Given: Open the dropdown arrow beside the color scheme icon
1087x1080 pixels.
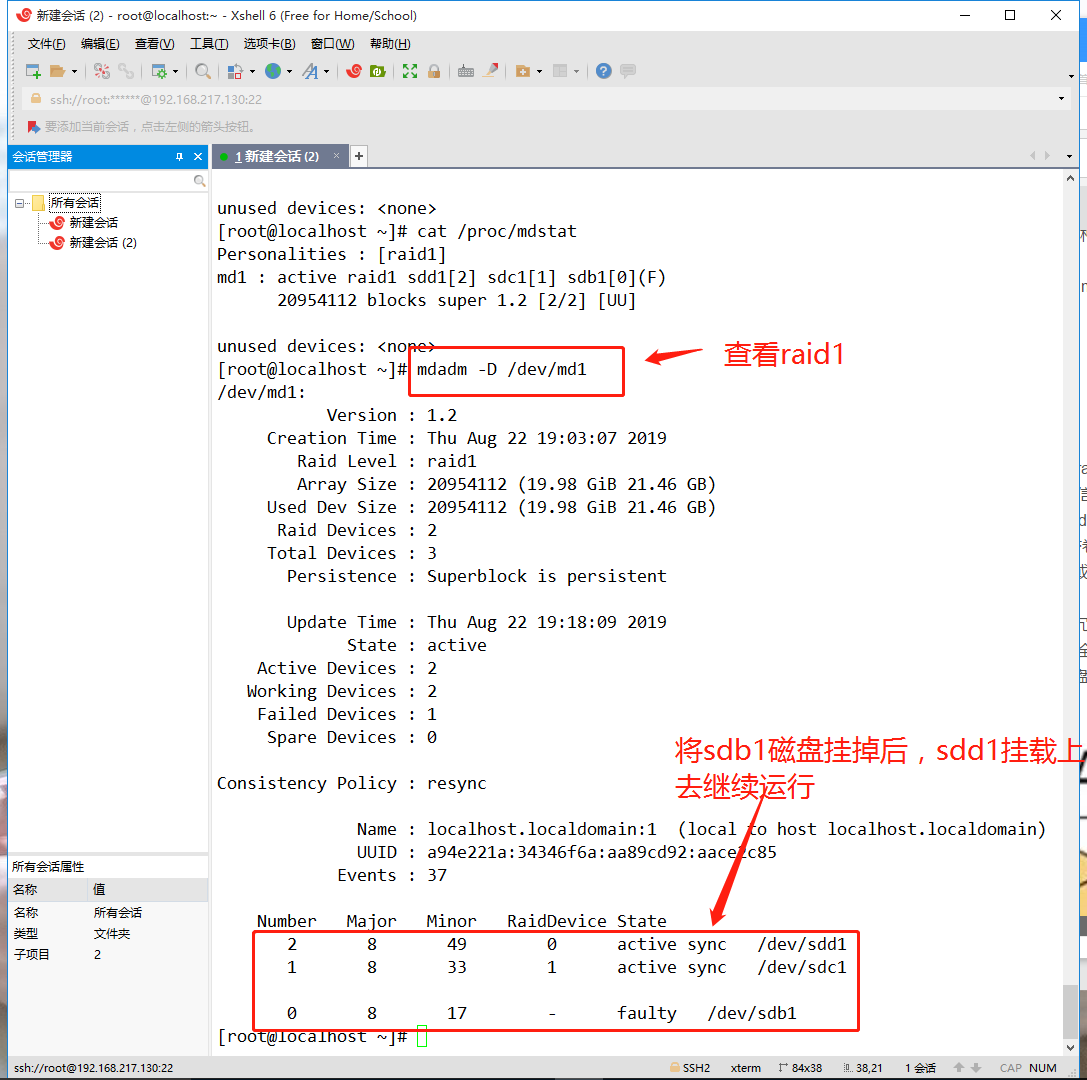Looking at the screenshot, I should click(x=252, y=71).
